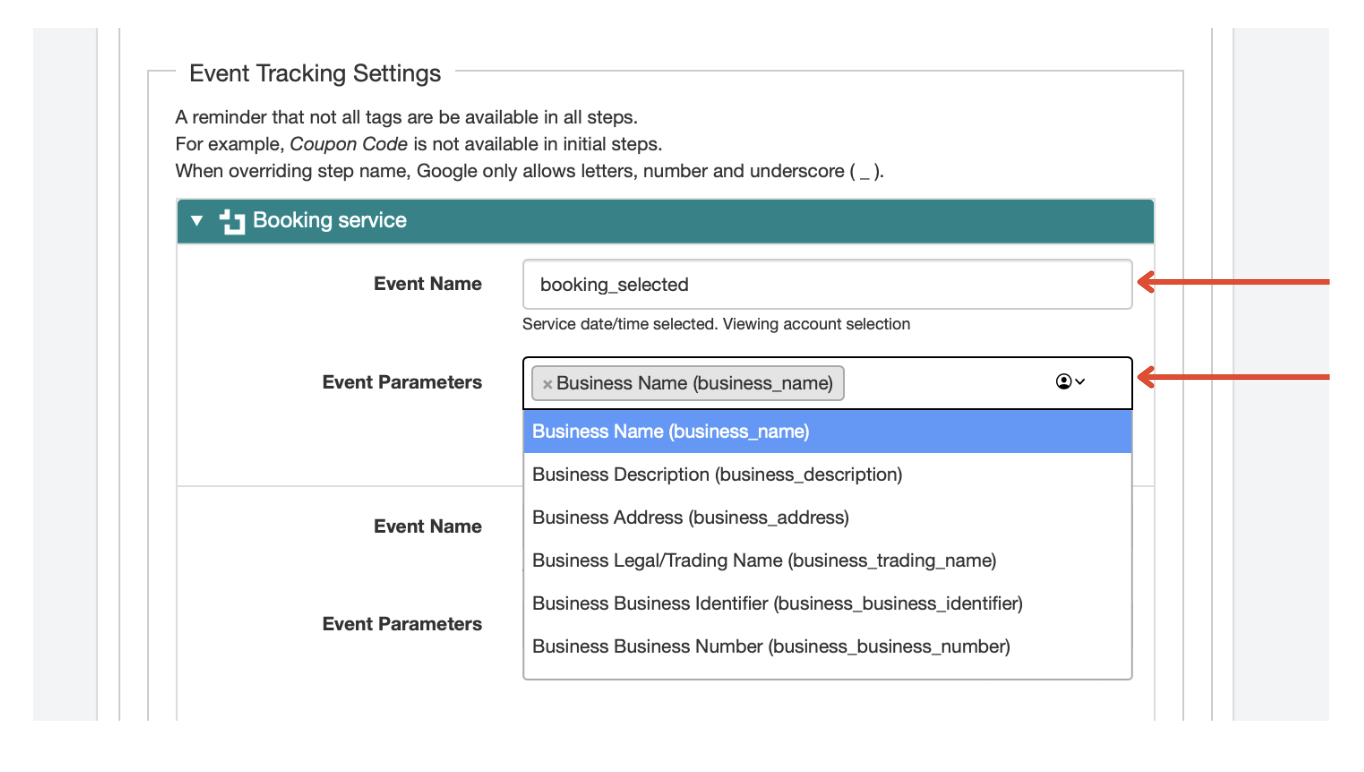Image resolution: width=1364 pixels, height=772 pixels.
Task: Remove the Business Name tag with x
Action: pos(547,384)
